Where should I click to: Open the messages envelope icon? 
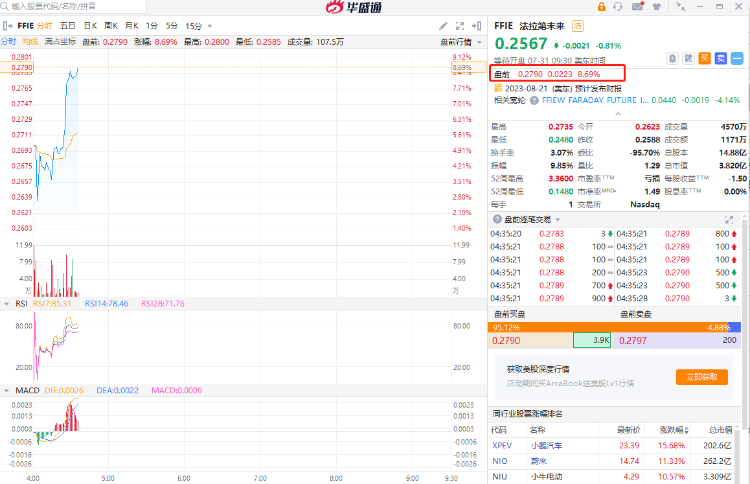[638, 6]
